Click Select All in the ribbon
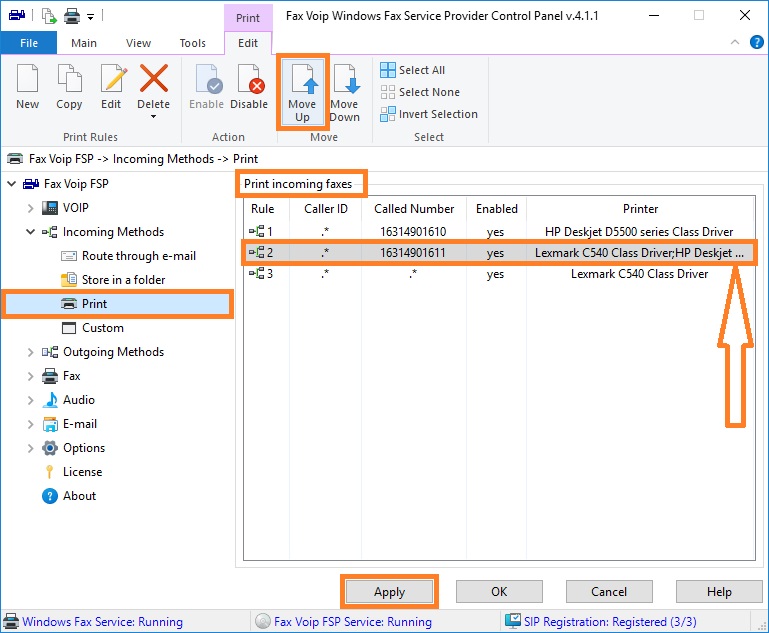Screen dimensions: 769x633 (413, 70)
